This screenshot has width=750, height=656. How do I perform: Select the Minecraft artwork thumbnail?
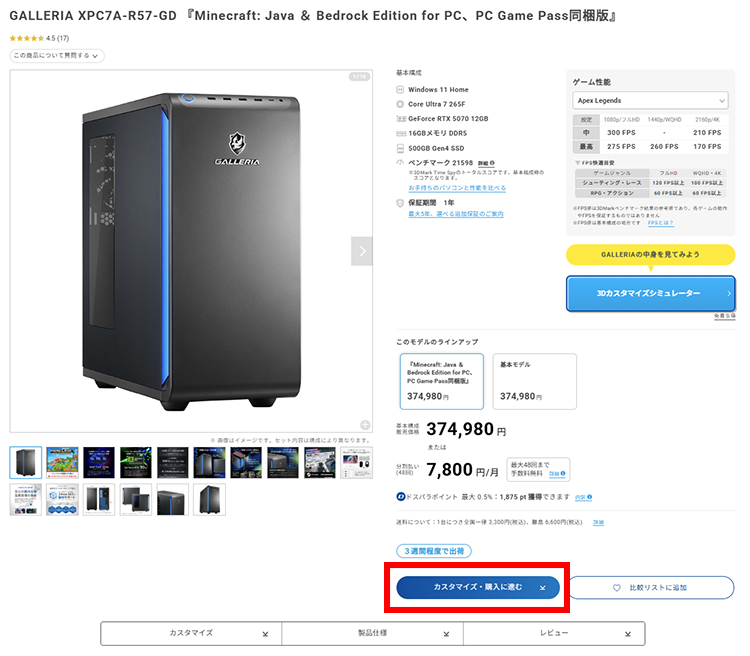62,462
